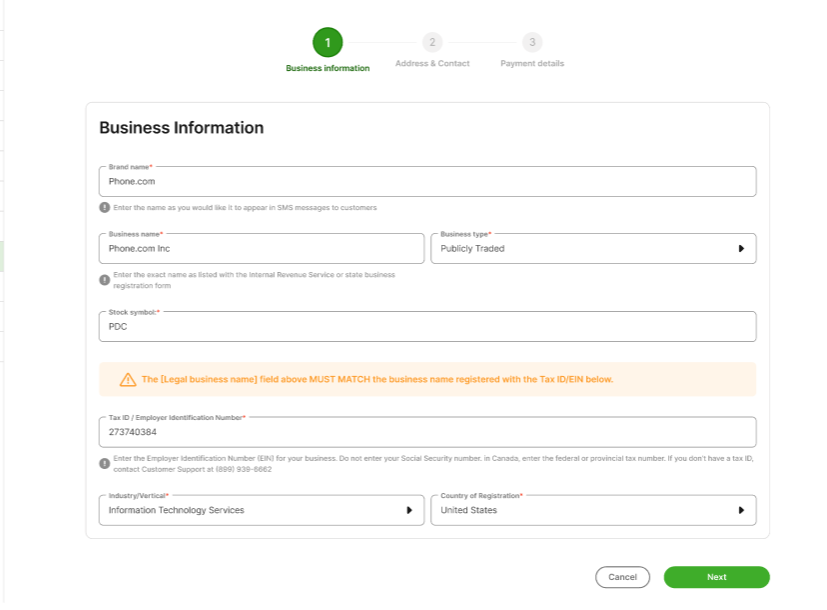Select the 'Business information' step label
827x610 pixels.
point(327,68)
